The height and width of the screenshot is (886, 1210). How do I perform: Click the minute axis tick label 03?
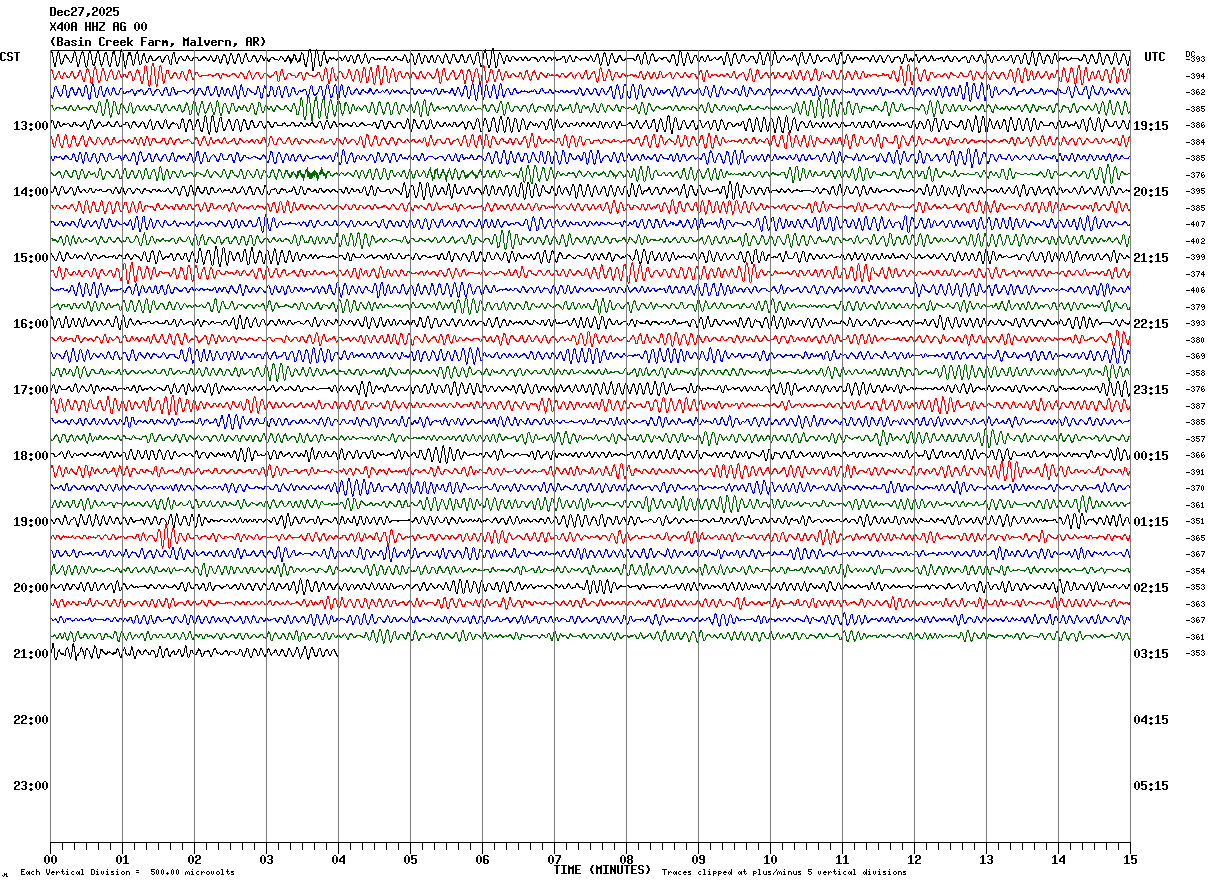point(266,859)
